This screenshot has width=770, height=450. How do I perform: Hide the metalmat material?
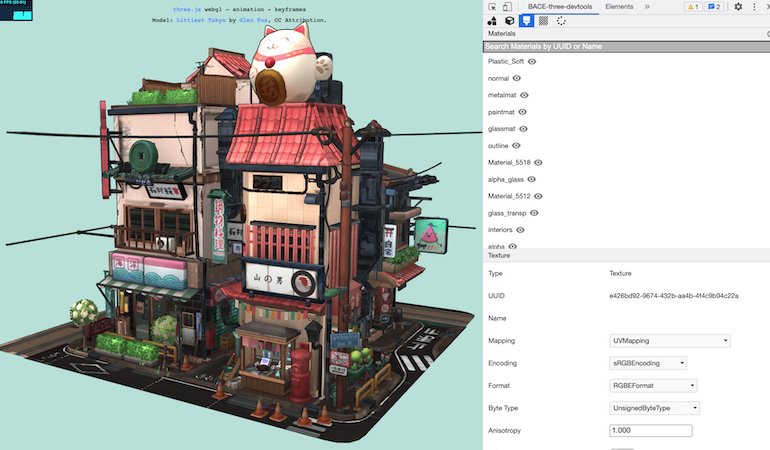tap(524, 95)
